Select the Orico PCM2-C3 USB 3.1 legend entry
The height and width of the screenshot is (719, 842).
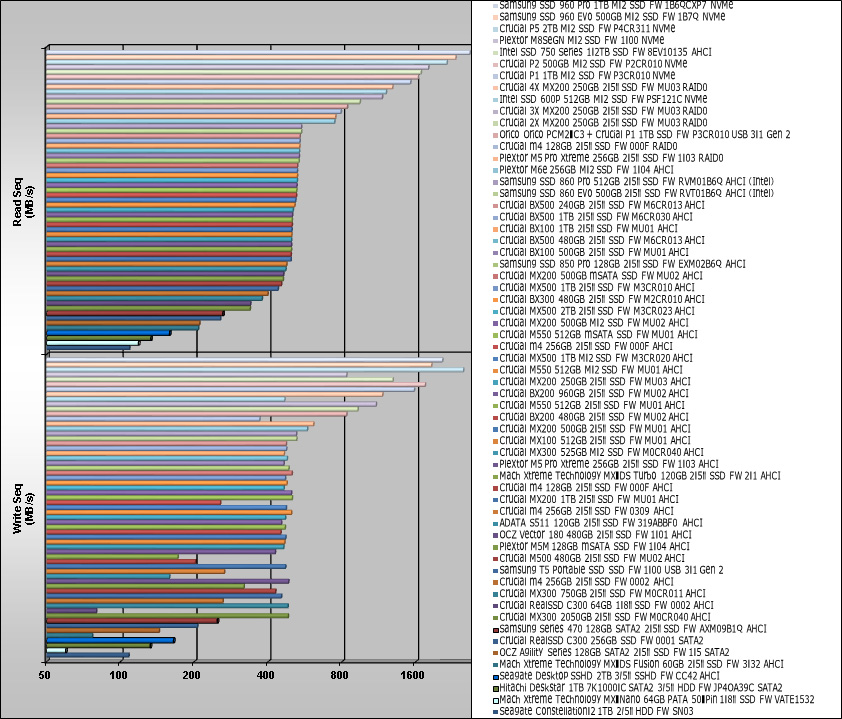pyautogui.click(x=644, y=135)
